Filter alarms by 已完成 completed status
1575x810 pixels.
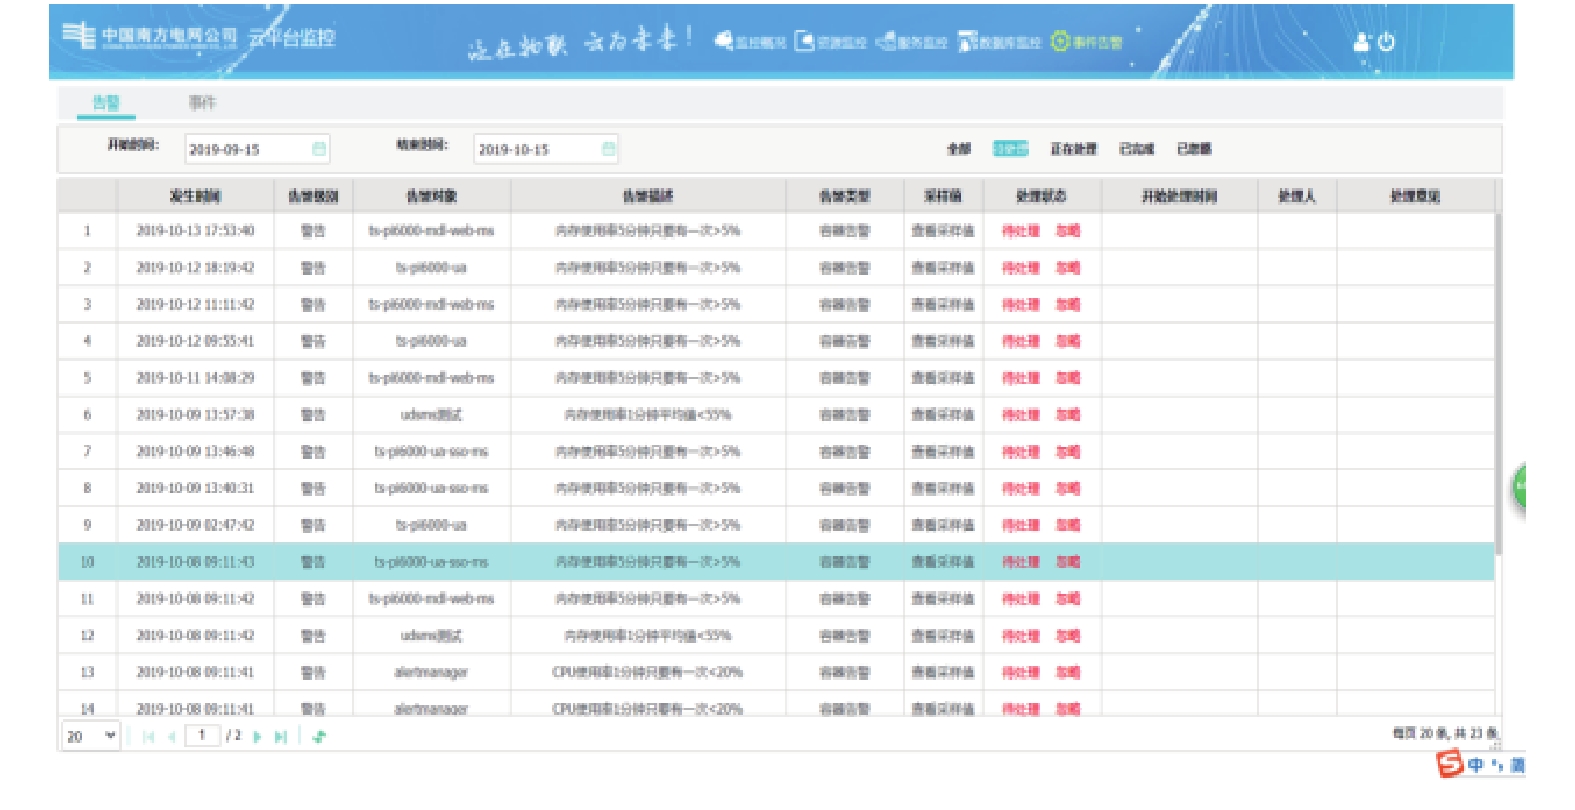point(1136,149)
